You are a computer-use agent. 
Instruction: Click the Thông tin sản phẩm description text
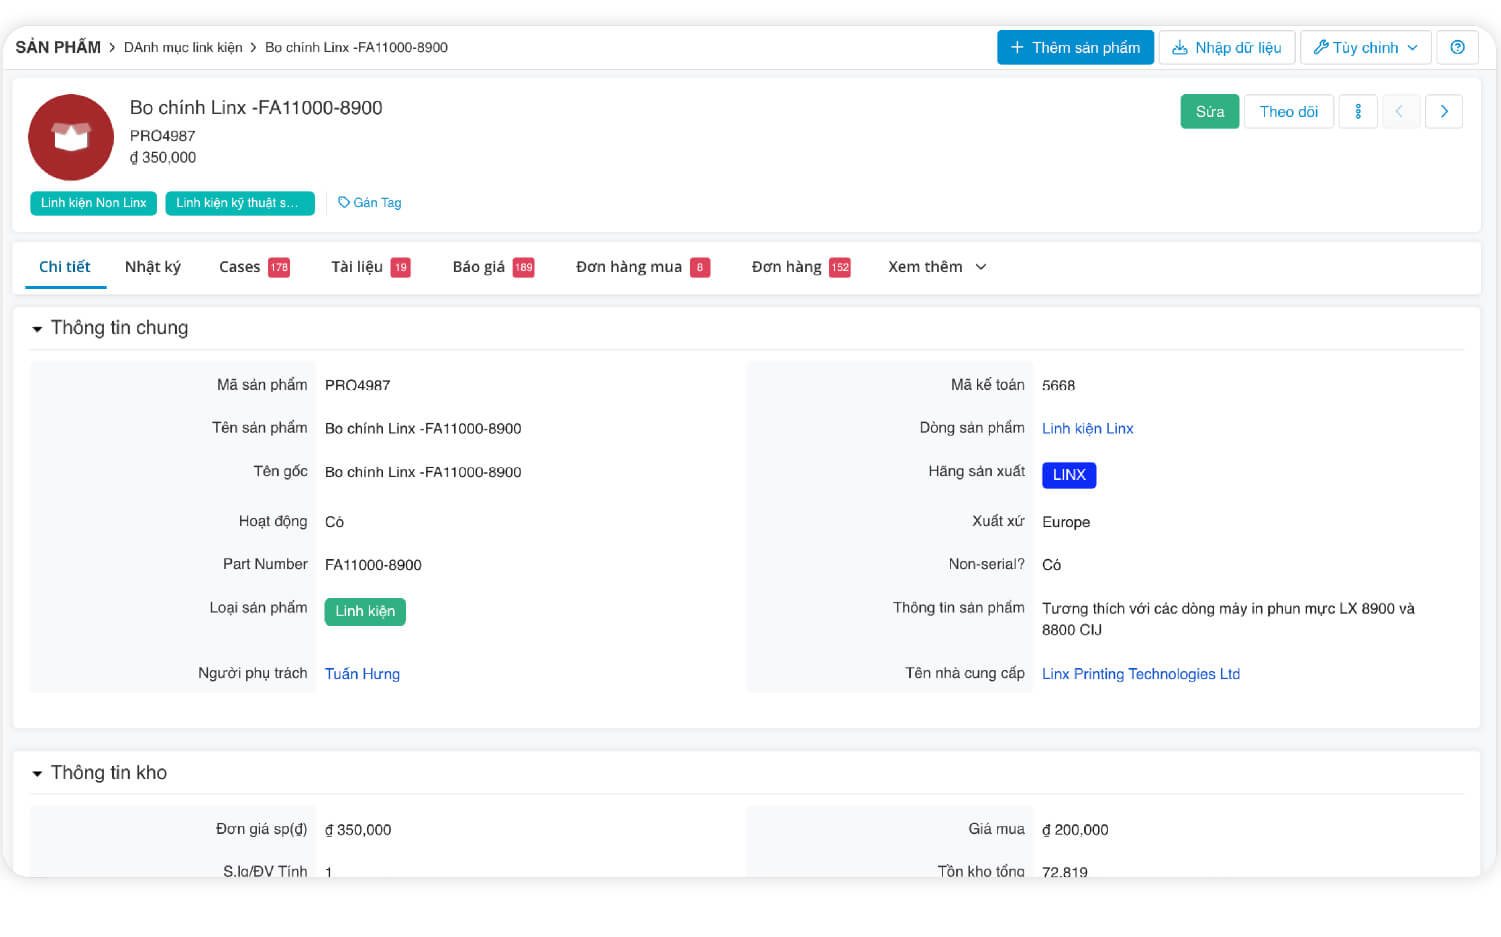(x=1228, y=619)
